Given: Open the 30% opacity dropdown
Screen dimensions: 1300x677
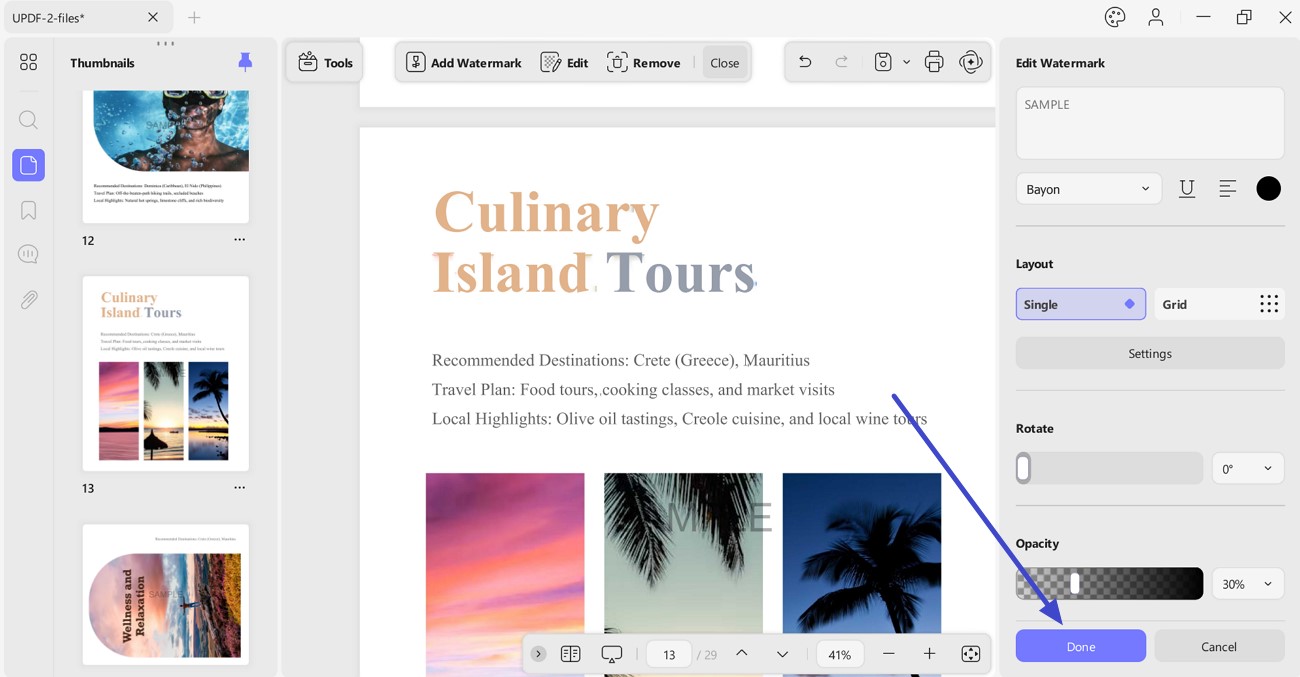Looking at the screenshot, I should [1248, 584].
